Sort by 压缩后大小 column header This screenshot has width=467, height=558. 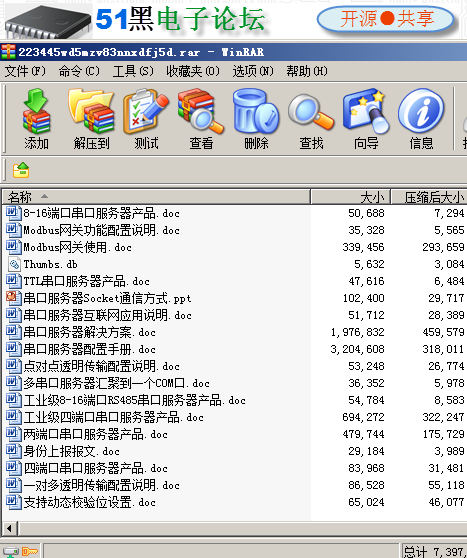pos(429,197)
